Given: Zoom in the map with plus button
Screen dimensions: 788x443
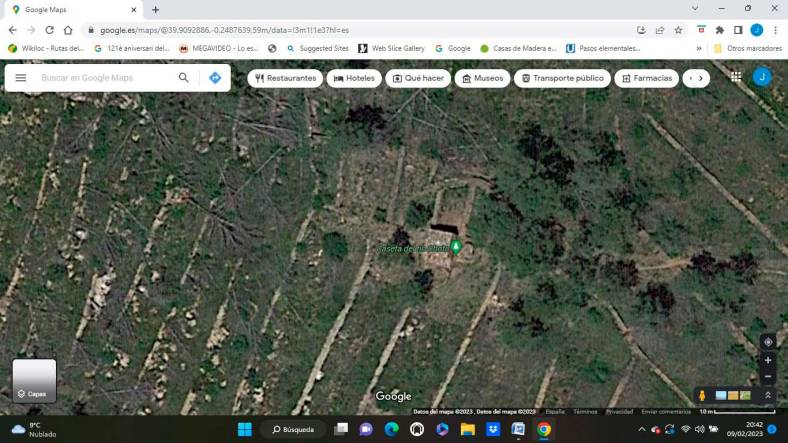Looking at the screenshot, I should (x=768, y=360).
